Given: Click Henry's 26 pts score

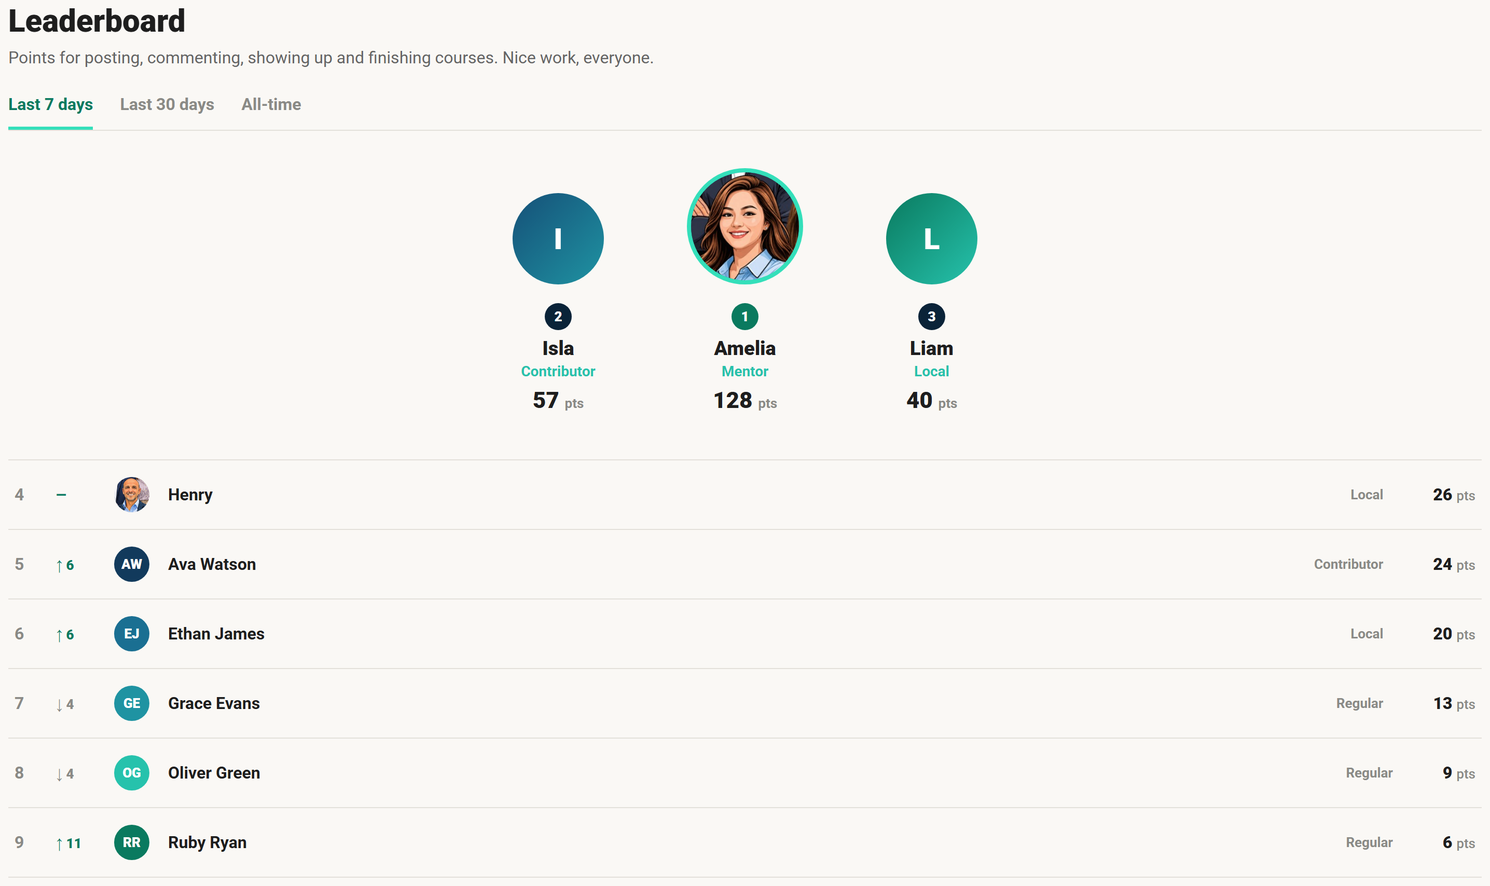Looking at the screenshot, I should [x=1454, y=495].
